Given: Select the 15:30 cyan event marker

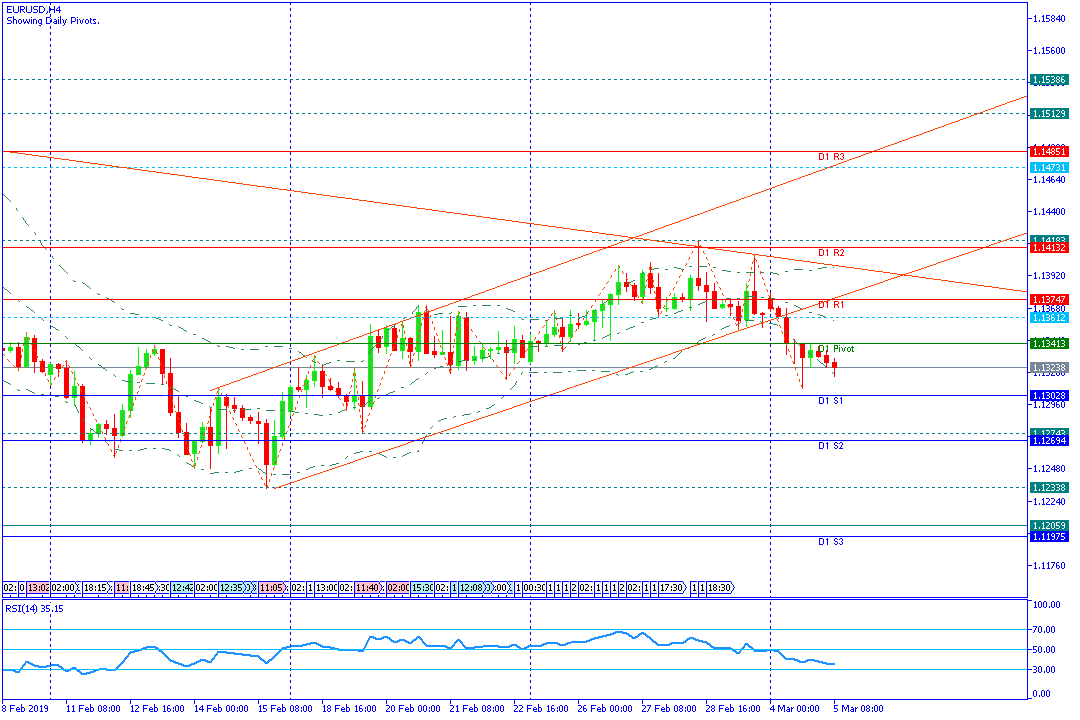Looking at the screenshot, I should (x=422, y=588).
